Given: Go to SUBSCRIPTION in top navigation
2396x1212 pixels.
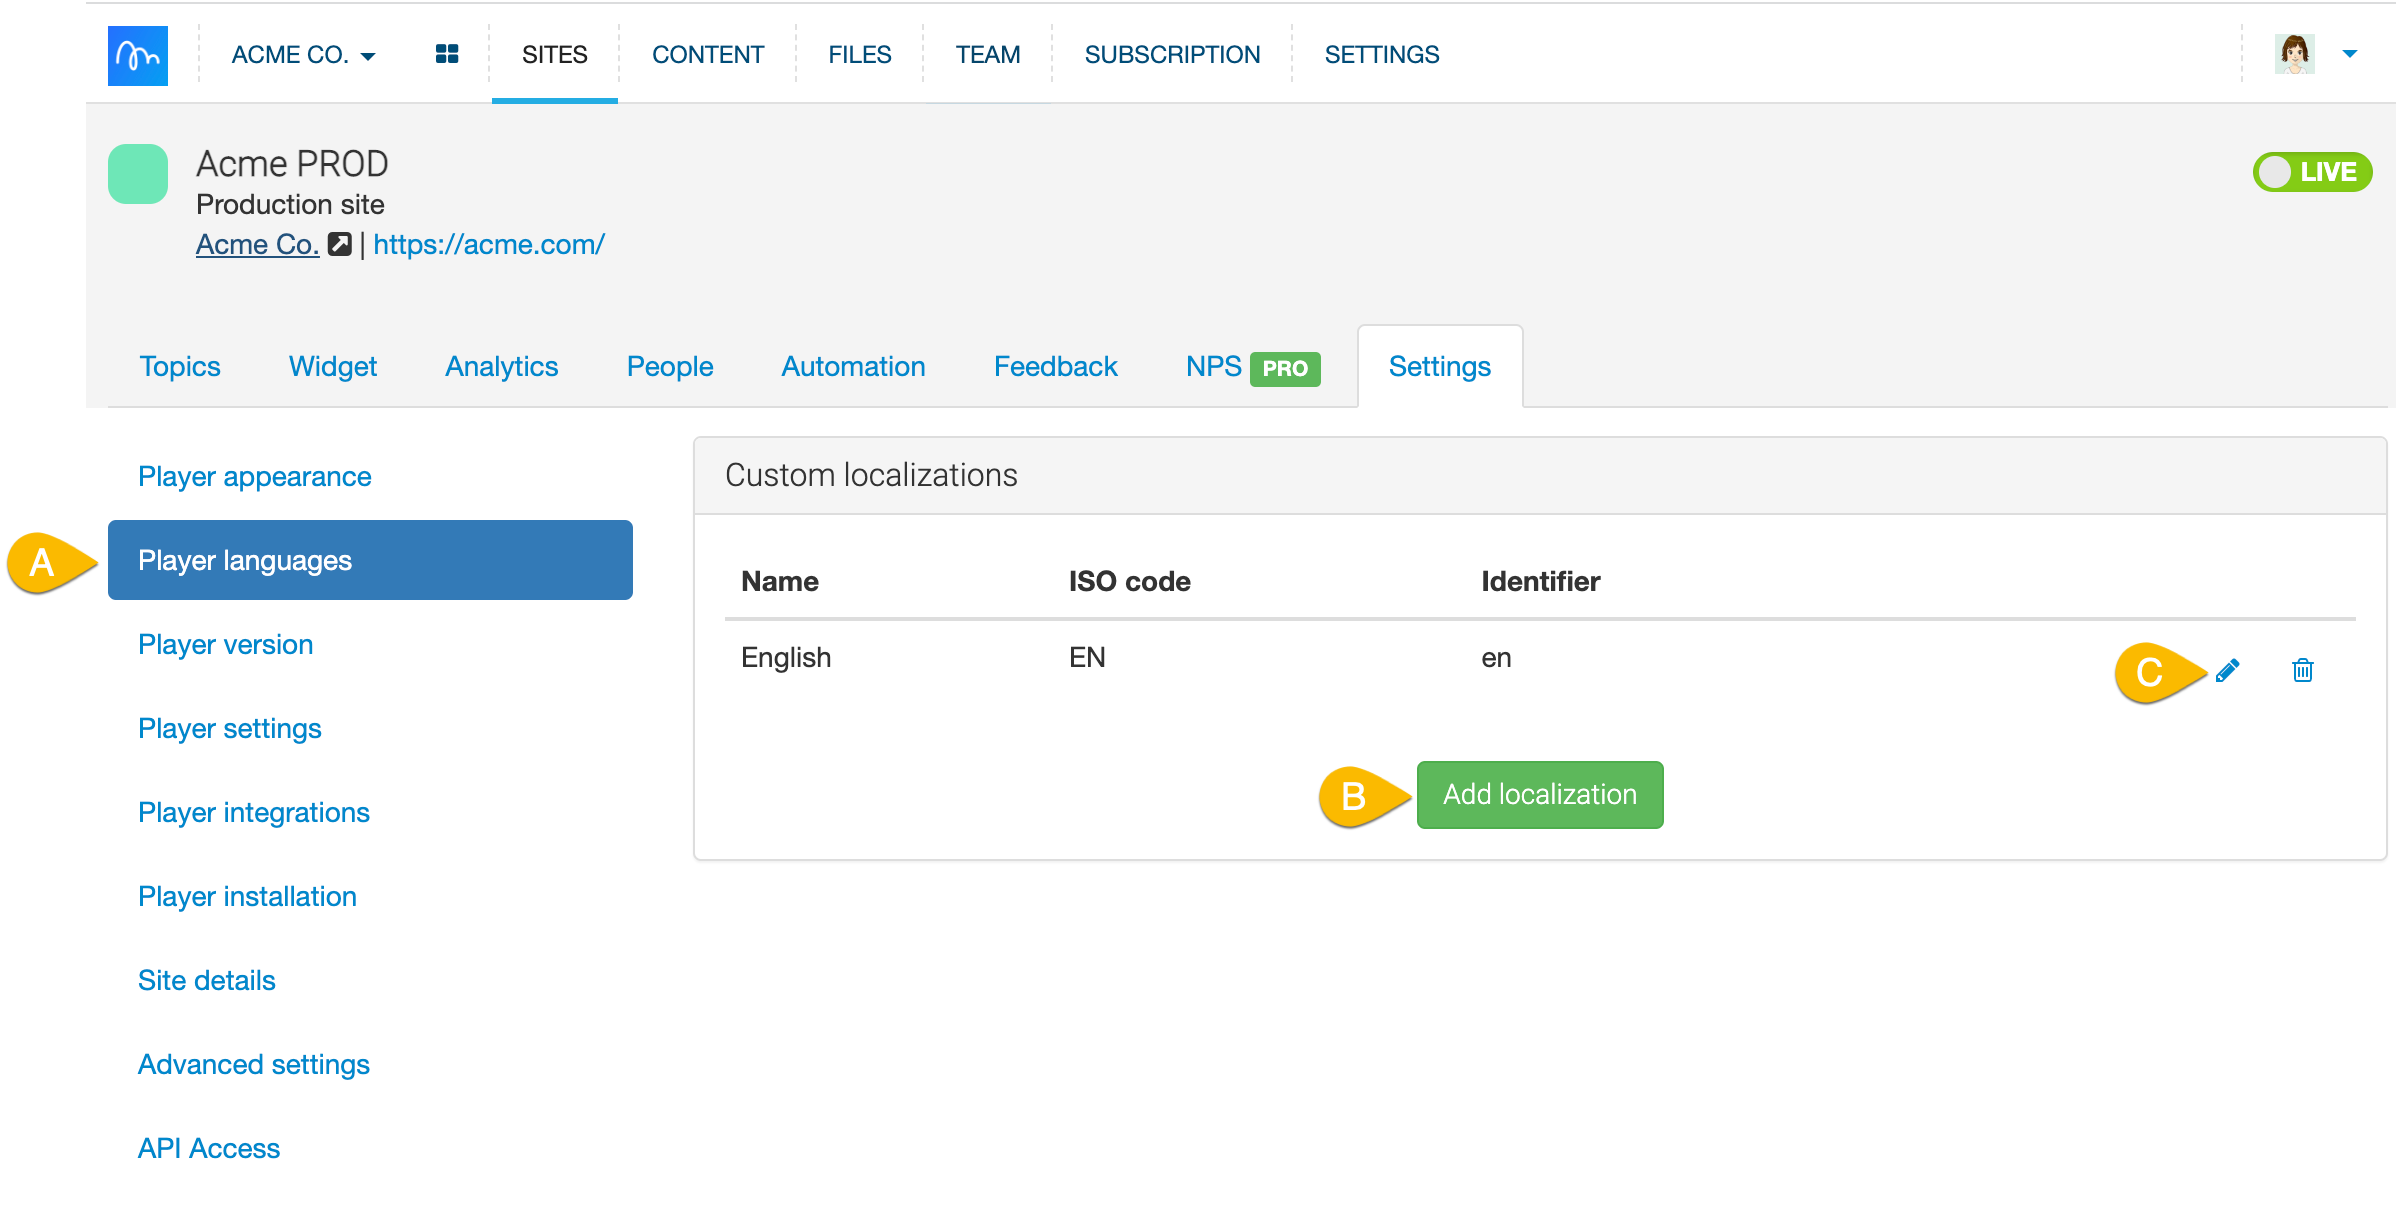Looking at the screenshot, I should [1172, 55].
